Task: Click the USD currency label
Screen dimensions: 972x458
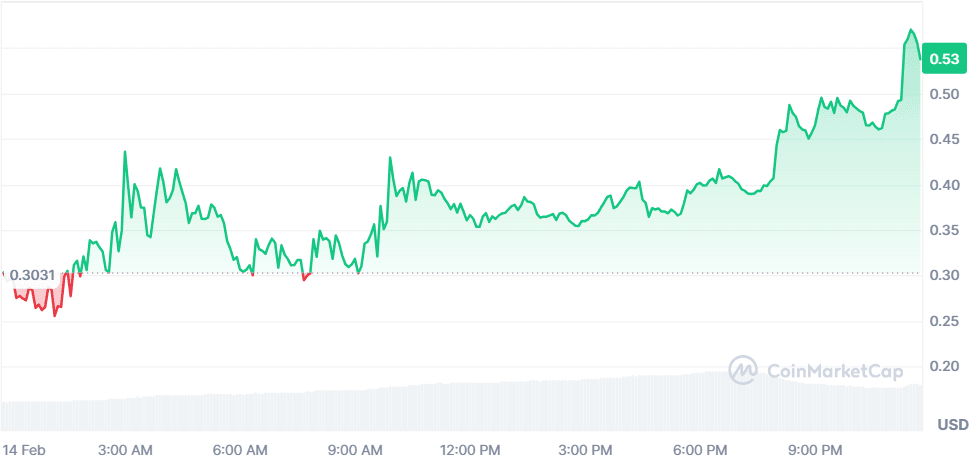Action: coord(951,425)
